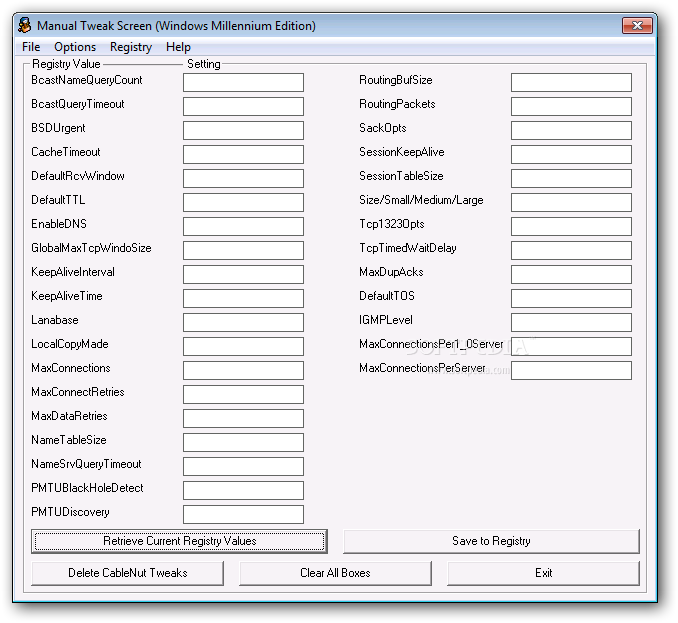
Task: Focus the DefaultTOS setting field
Action: 571,298
